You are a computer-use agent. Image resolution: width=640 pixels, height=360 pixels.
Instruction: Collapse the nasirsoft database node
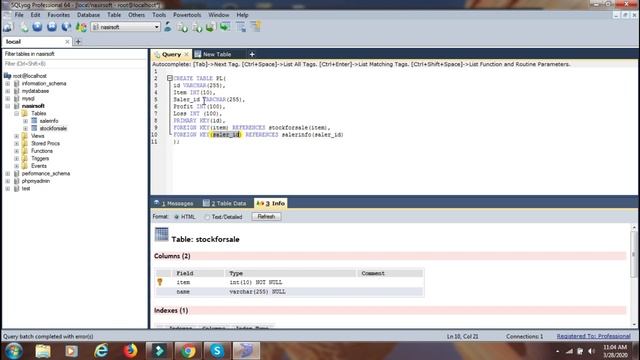point(8,106)
